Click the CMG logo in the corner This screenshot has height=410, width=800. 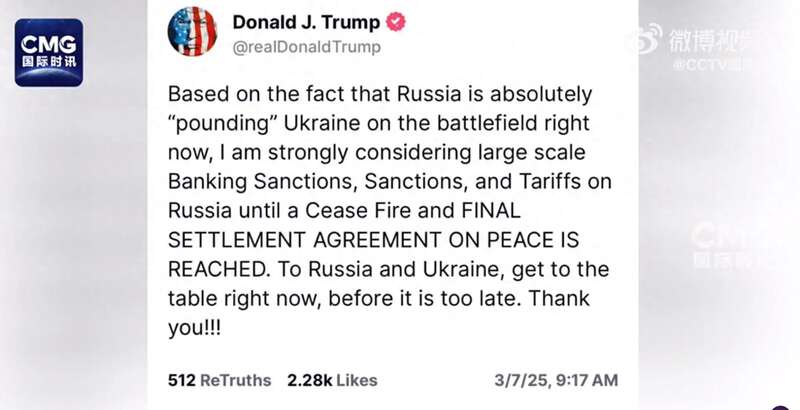tap(48, 52)
